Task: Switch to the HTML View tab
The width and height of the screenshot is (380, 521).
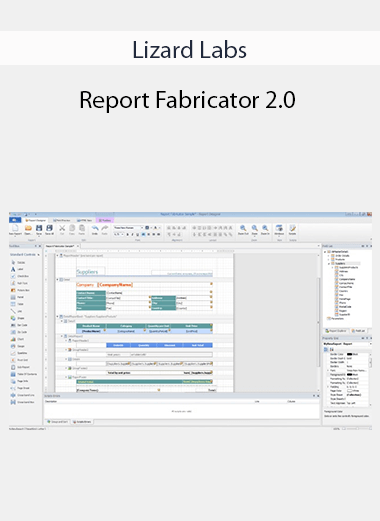Action: coord(84,220)
